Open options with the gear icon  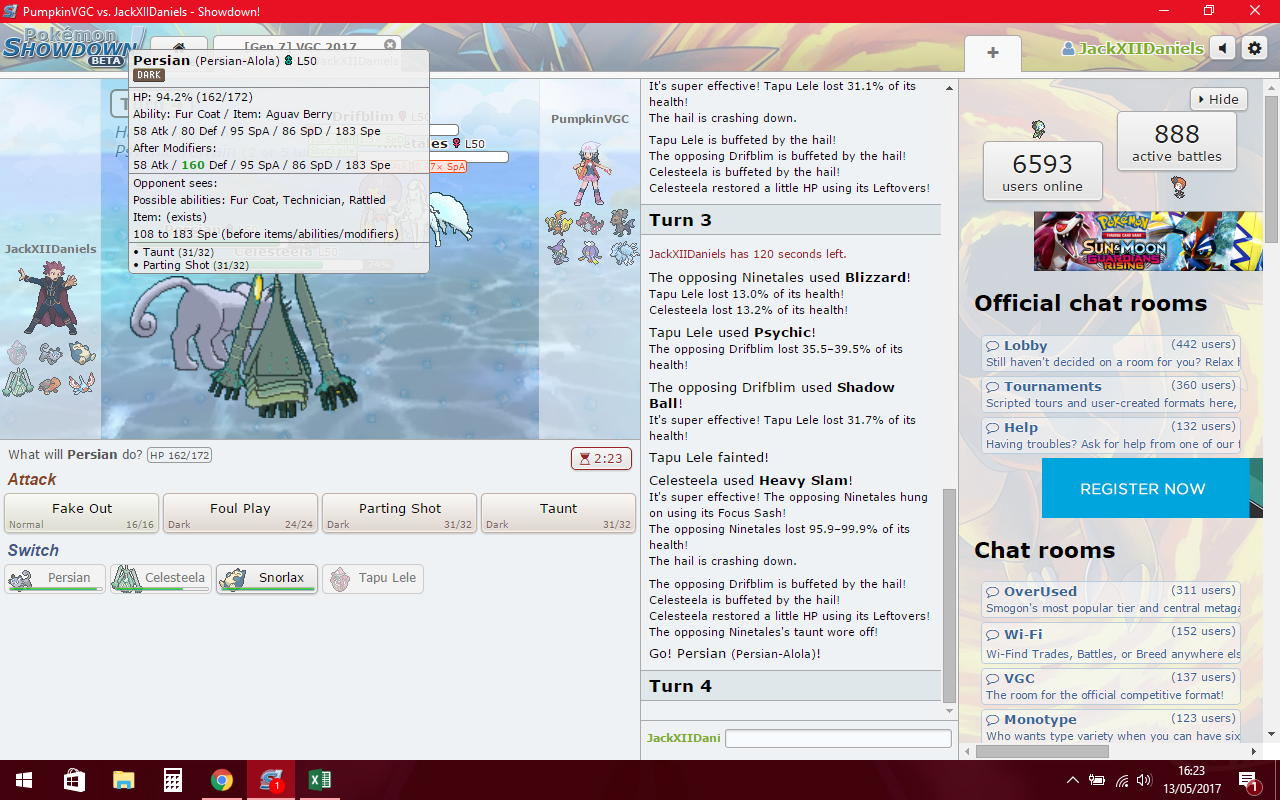click(1254, 48)
